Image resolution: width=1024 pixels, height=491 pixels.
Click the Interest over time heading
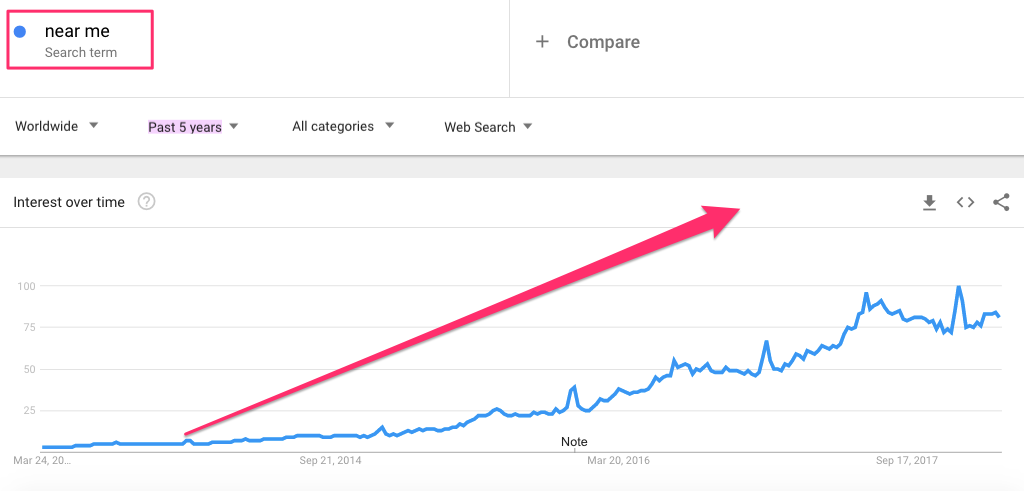(x=69, y=202)
